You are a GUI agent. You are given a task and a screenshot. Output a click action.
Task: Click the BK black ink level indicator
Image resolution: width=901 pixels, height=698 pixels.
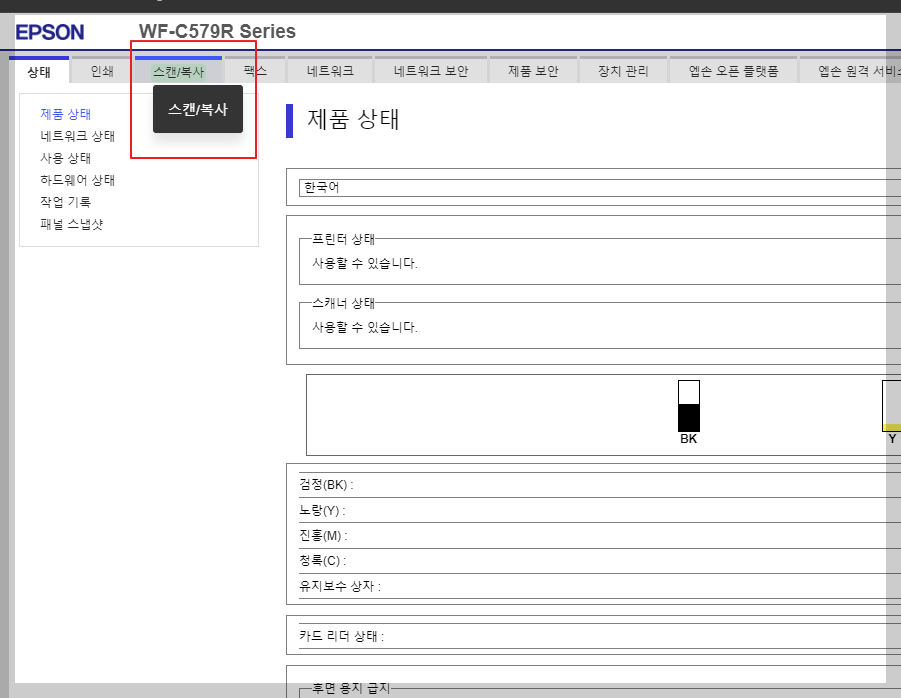tap(688, 406)
